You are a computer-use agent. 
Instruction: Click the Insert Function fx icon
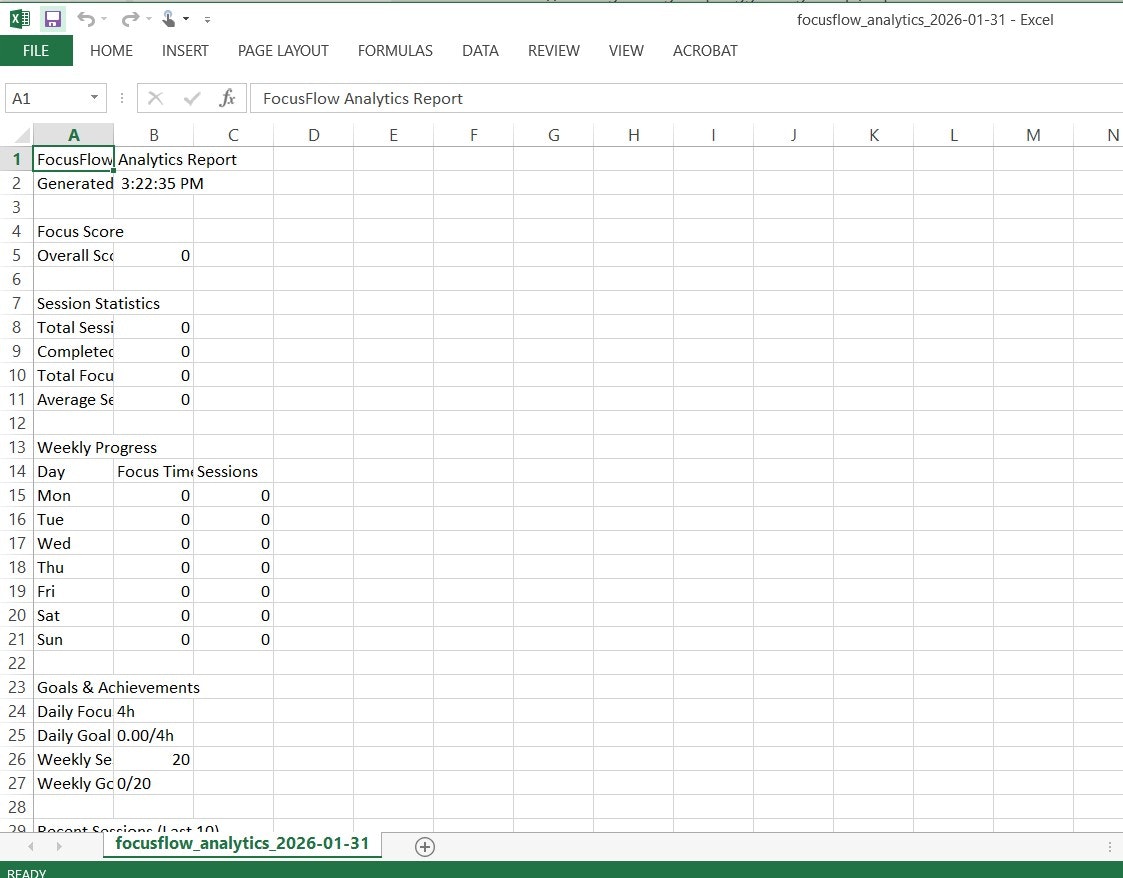(x=228, y=98)
